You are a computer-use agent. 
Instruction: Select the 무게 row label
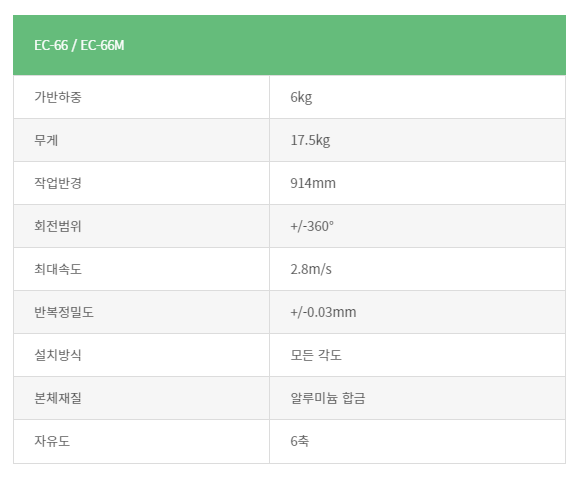(x=46, y=140)
